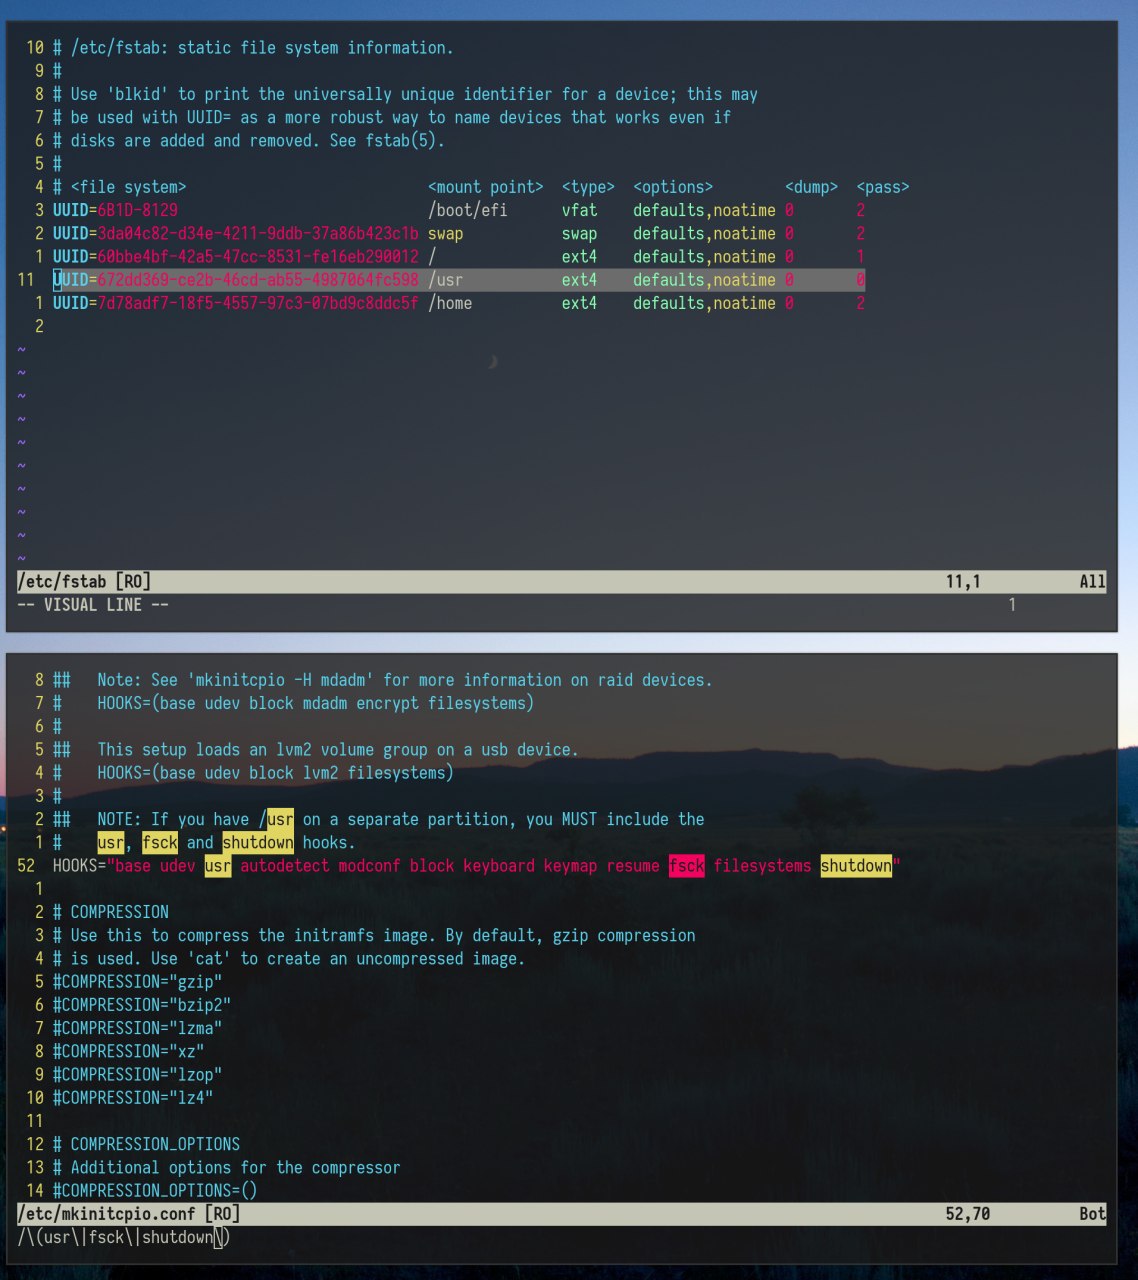Click the '<file system>' column header
This screenshot has width=1138, height=1280.
(128, 188)
